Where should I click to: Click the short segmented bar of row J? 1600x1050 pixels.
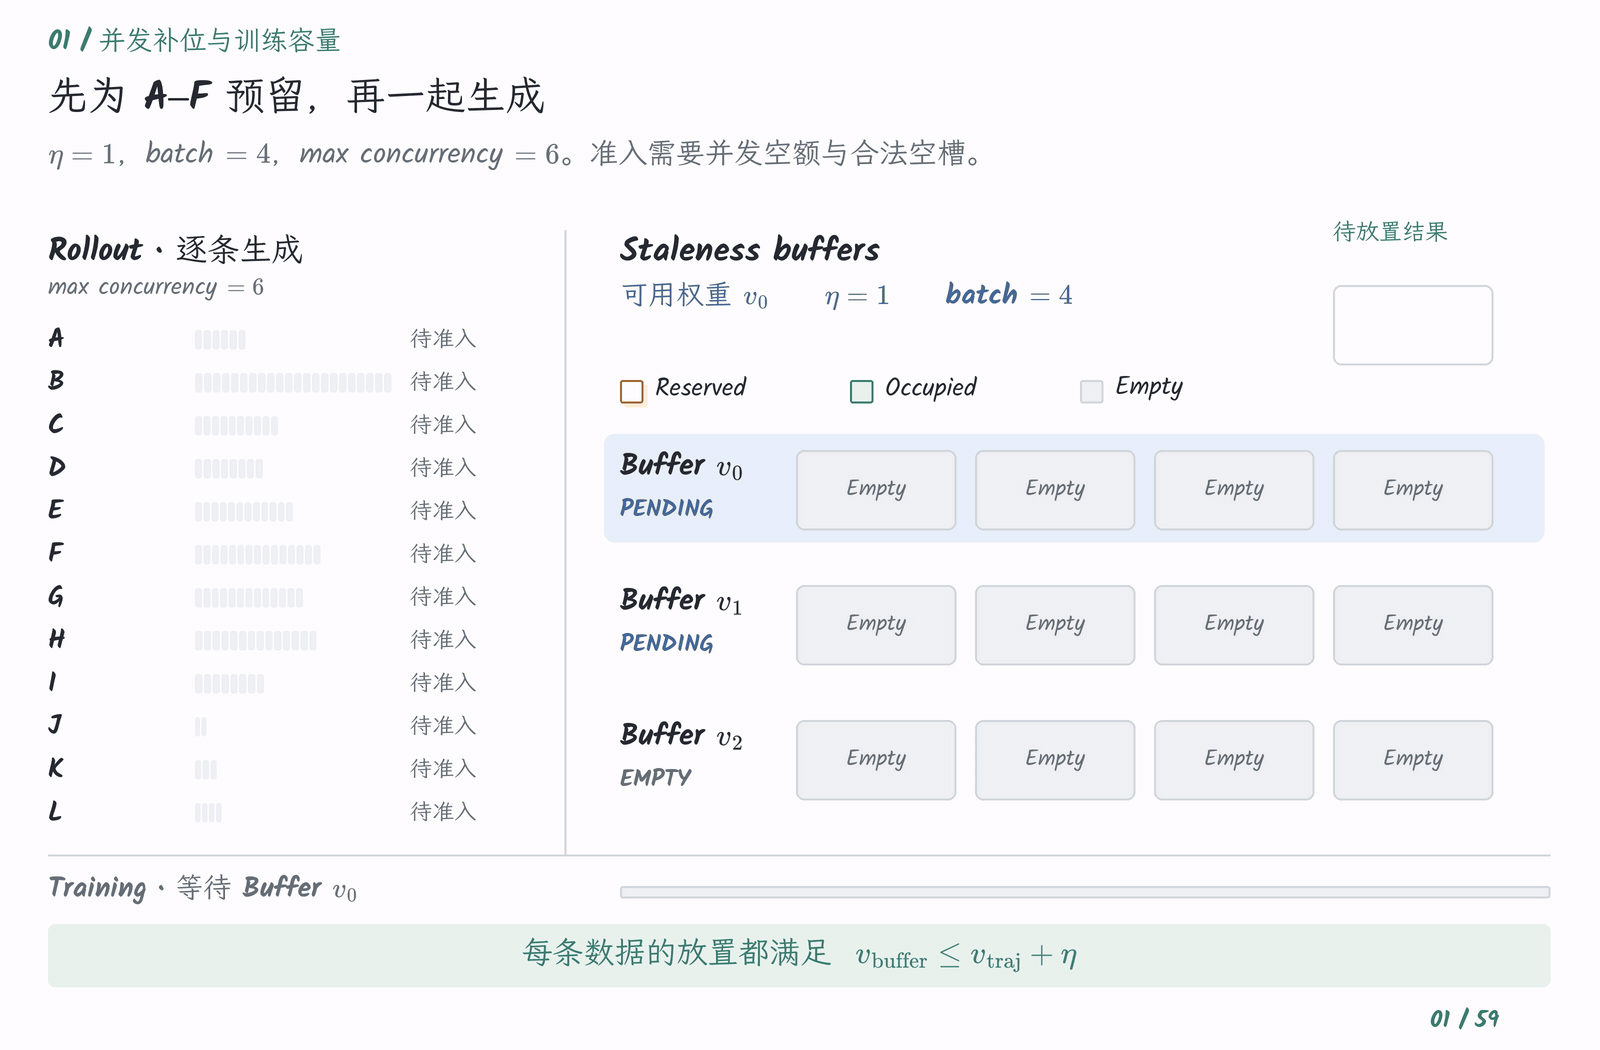tap(201, 727)
